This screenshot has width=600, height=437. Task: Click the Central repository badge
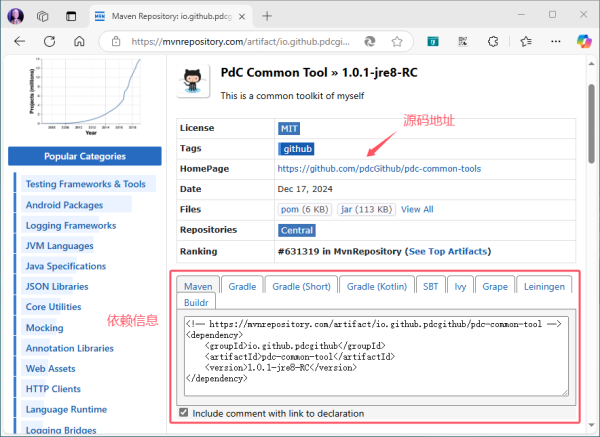[297, 230]
